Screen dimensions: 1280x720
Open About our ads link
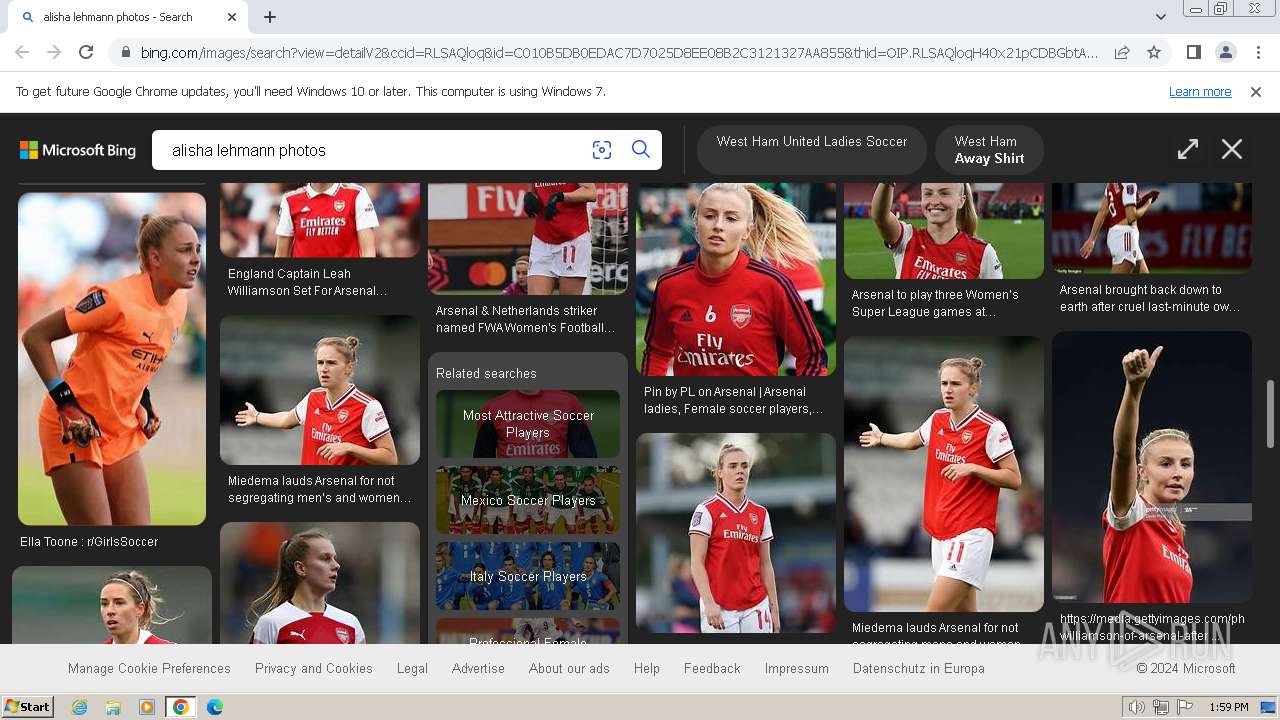[569, 668]
